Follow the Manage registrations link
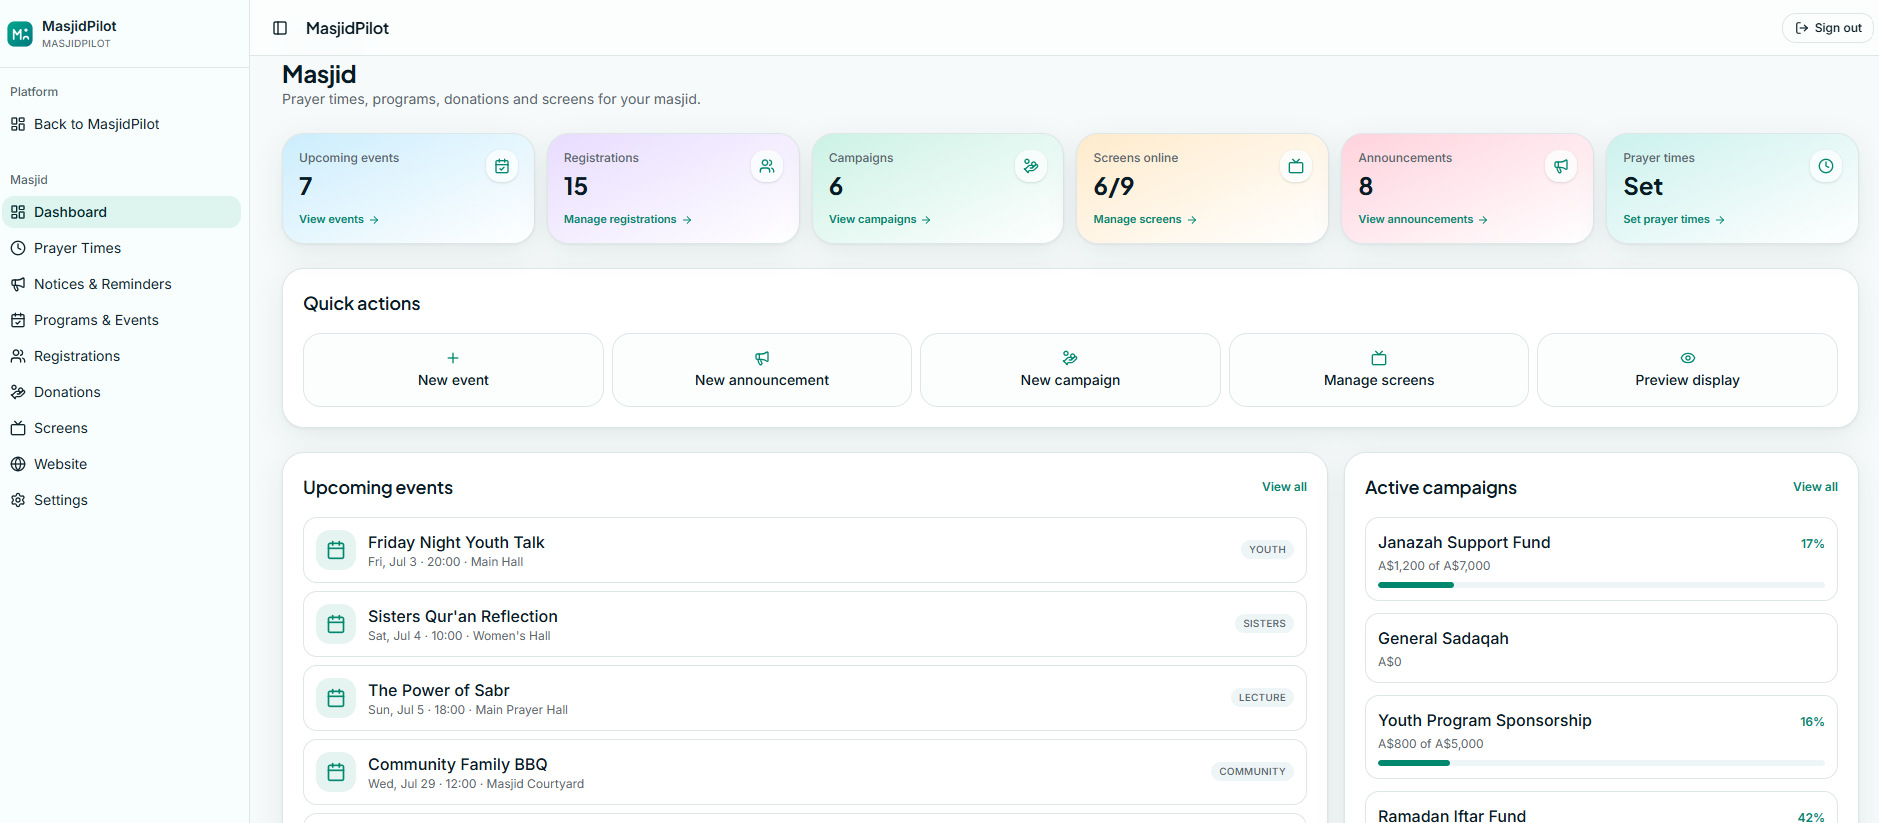1879x823 pixels. pyautogui.click(x=628, y=219)
